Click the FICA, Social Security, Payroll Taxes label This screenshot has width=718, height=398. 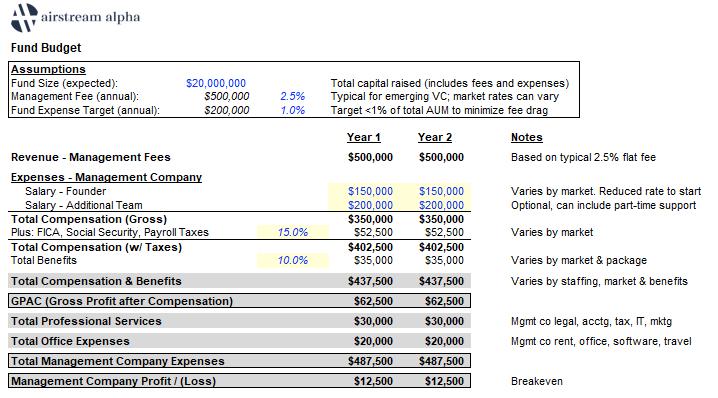110,233
